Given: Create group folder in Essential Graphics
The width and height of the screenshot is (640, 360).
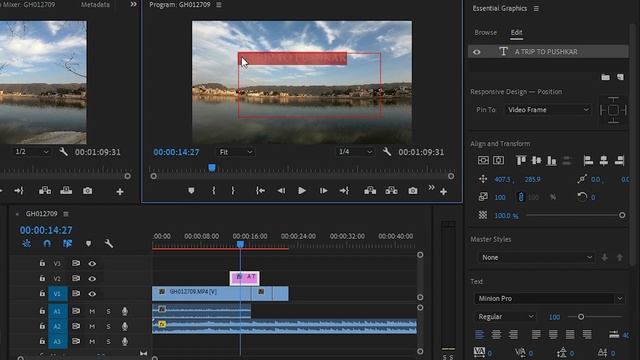Looking at the screenshot, I should (605, 77).
